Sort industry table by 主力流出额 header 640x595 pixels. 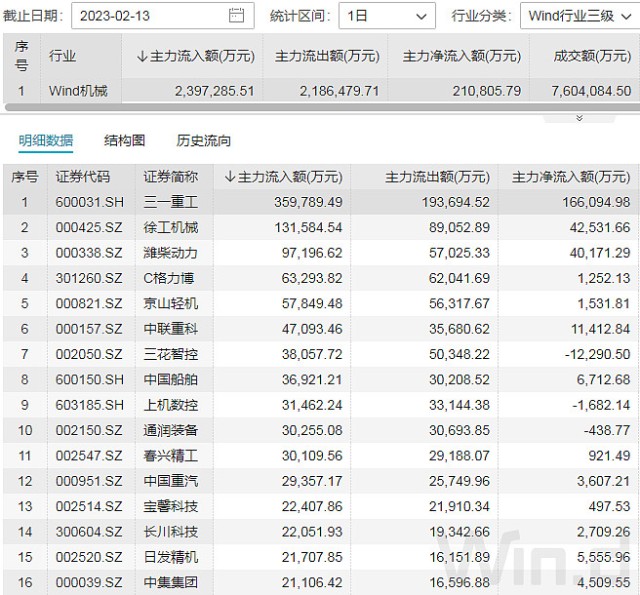(327, 56)
